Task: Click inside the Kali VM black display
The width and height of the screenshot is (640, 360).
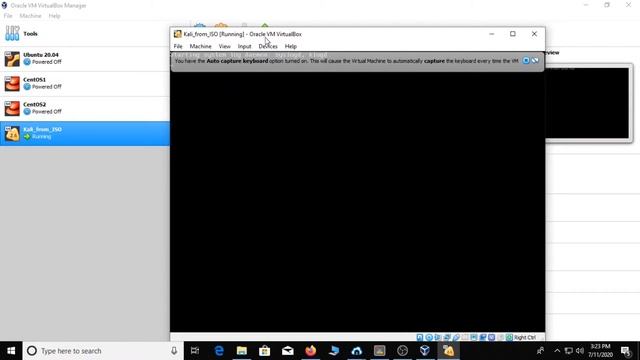Action: [358, 202]
